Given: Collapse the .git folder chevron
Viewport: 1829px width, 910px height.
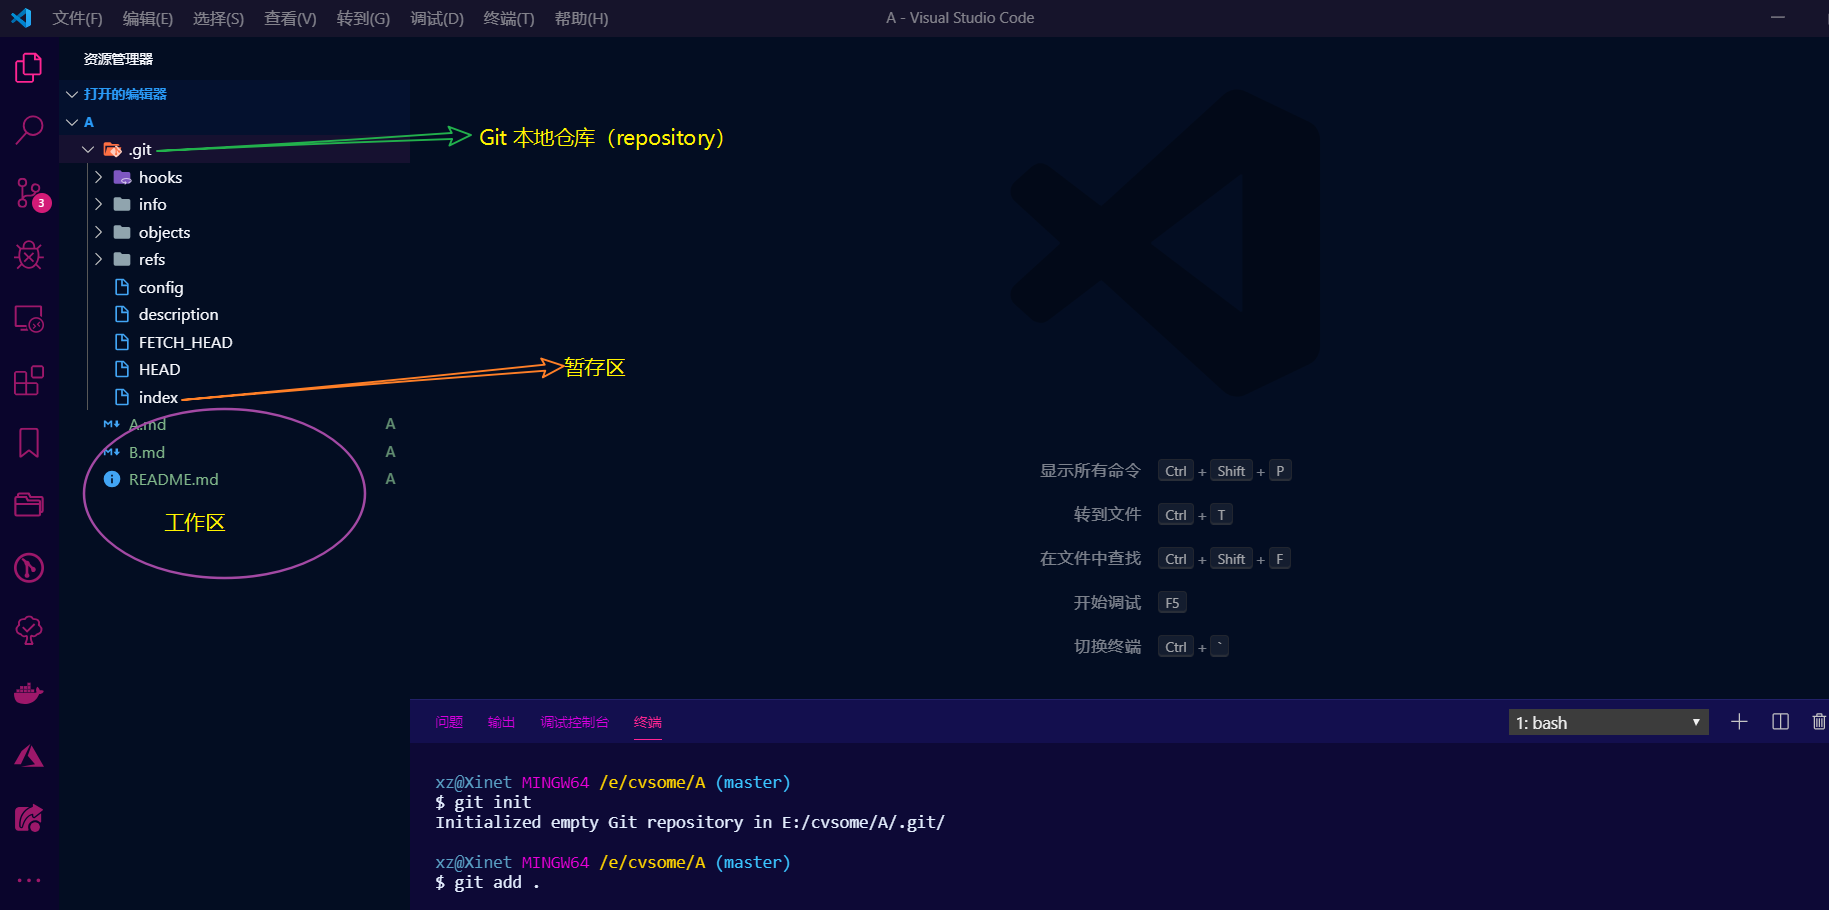Looking at the screenshot, I should [x=88, y=150].
